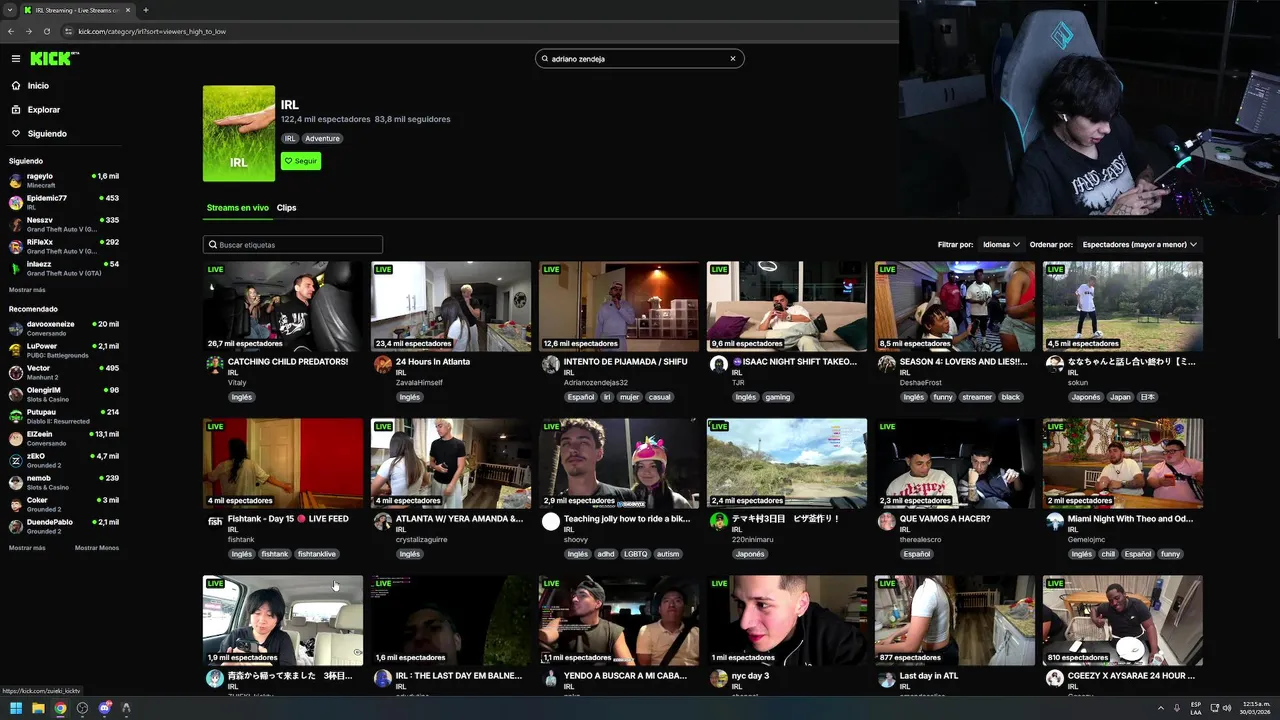Click the fishtank tag under Fishtank stream
The height and width of the screenshot is (720, 1280).
tap(275, 554)
